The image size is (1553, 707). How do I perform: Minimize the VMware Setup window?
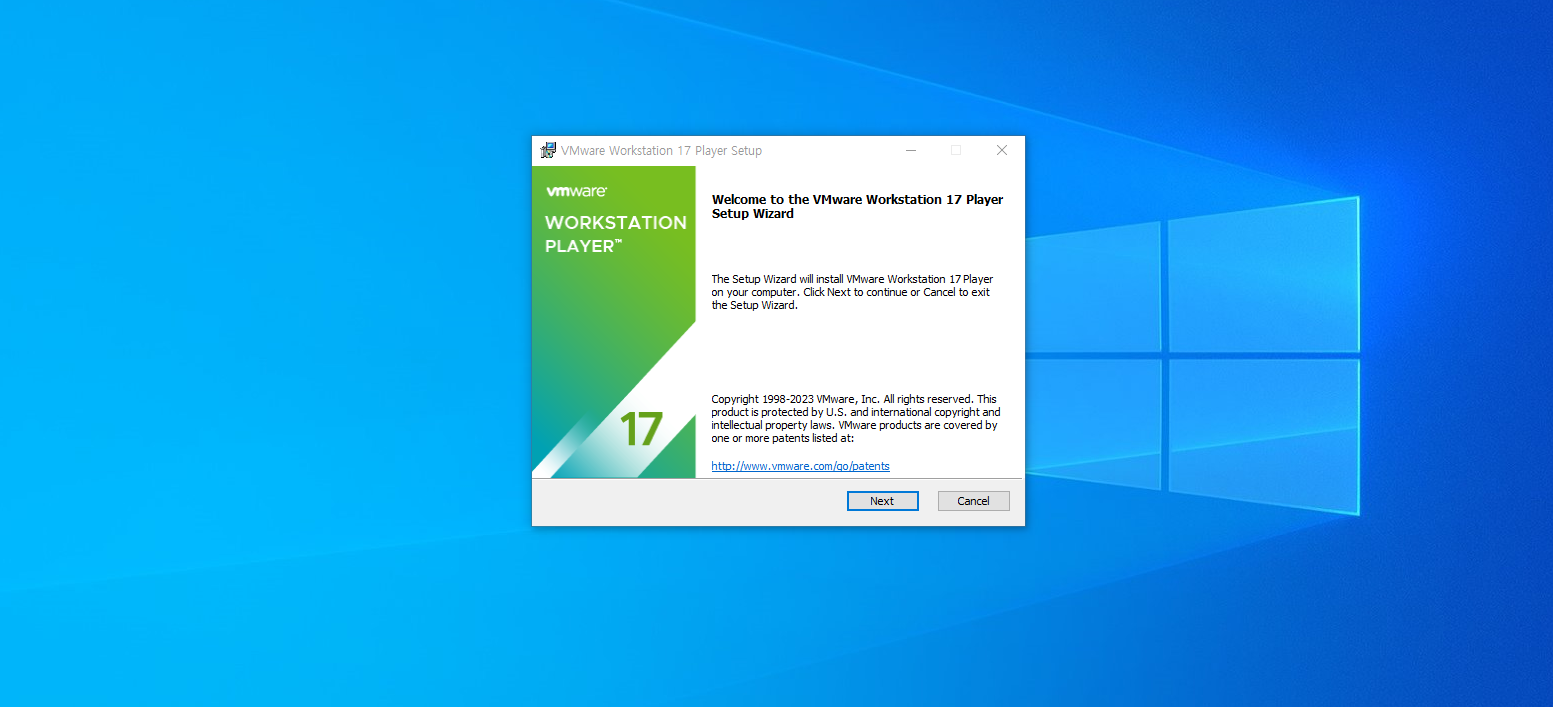910,150
